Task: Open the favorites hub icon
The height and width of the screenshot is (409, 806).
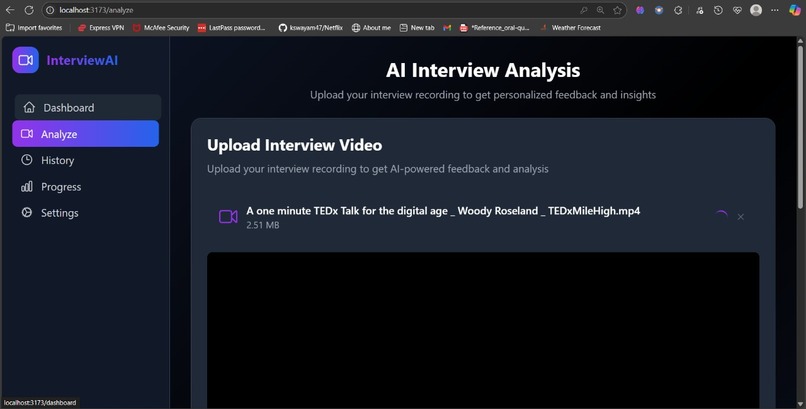Action: 700,10
